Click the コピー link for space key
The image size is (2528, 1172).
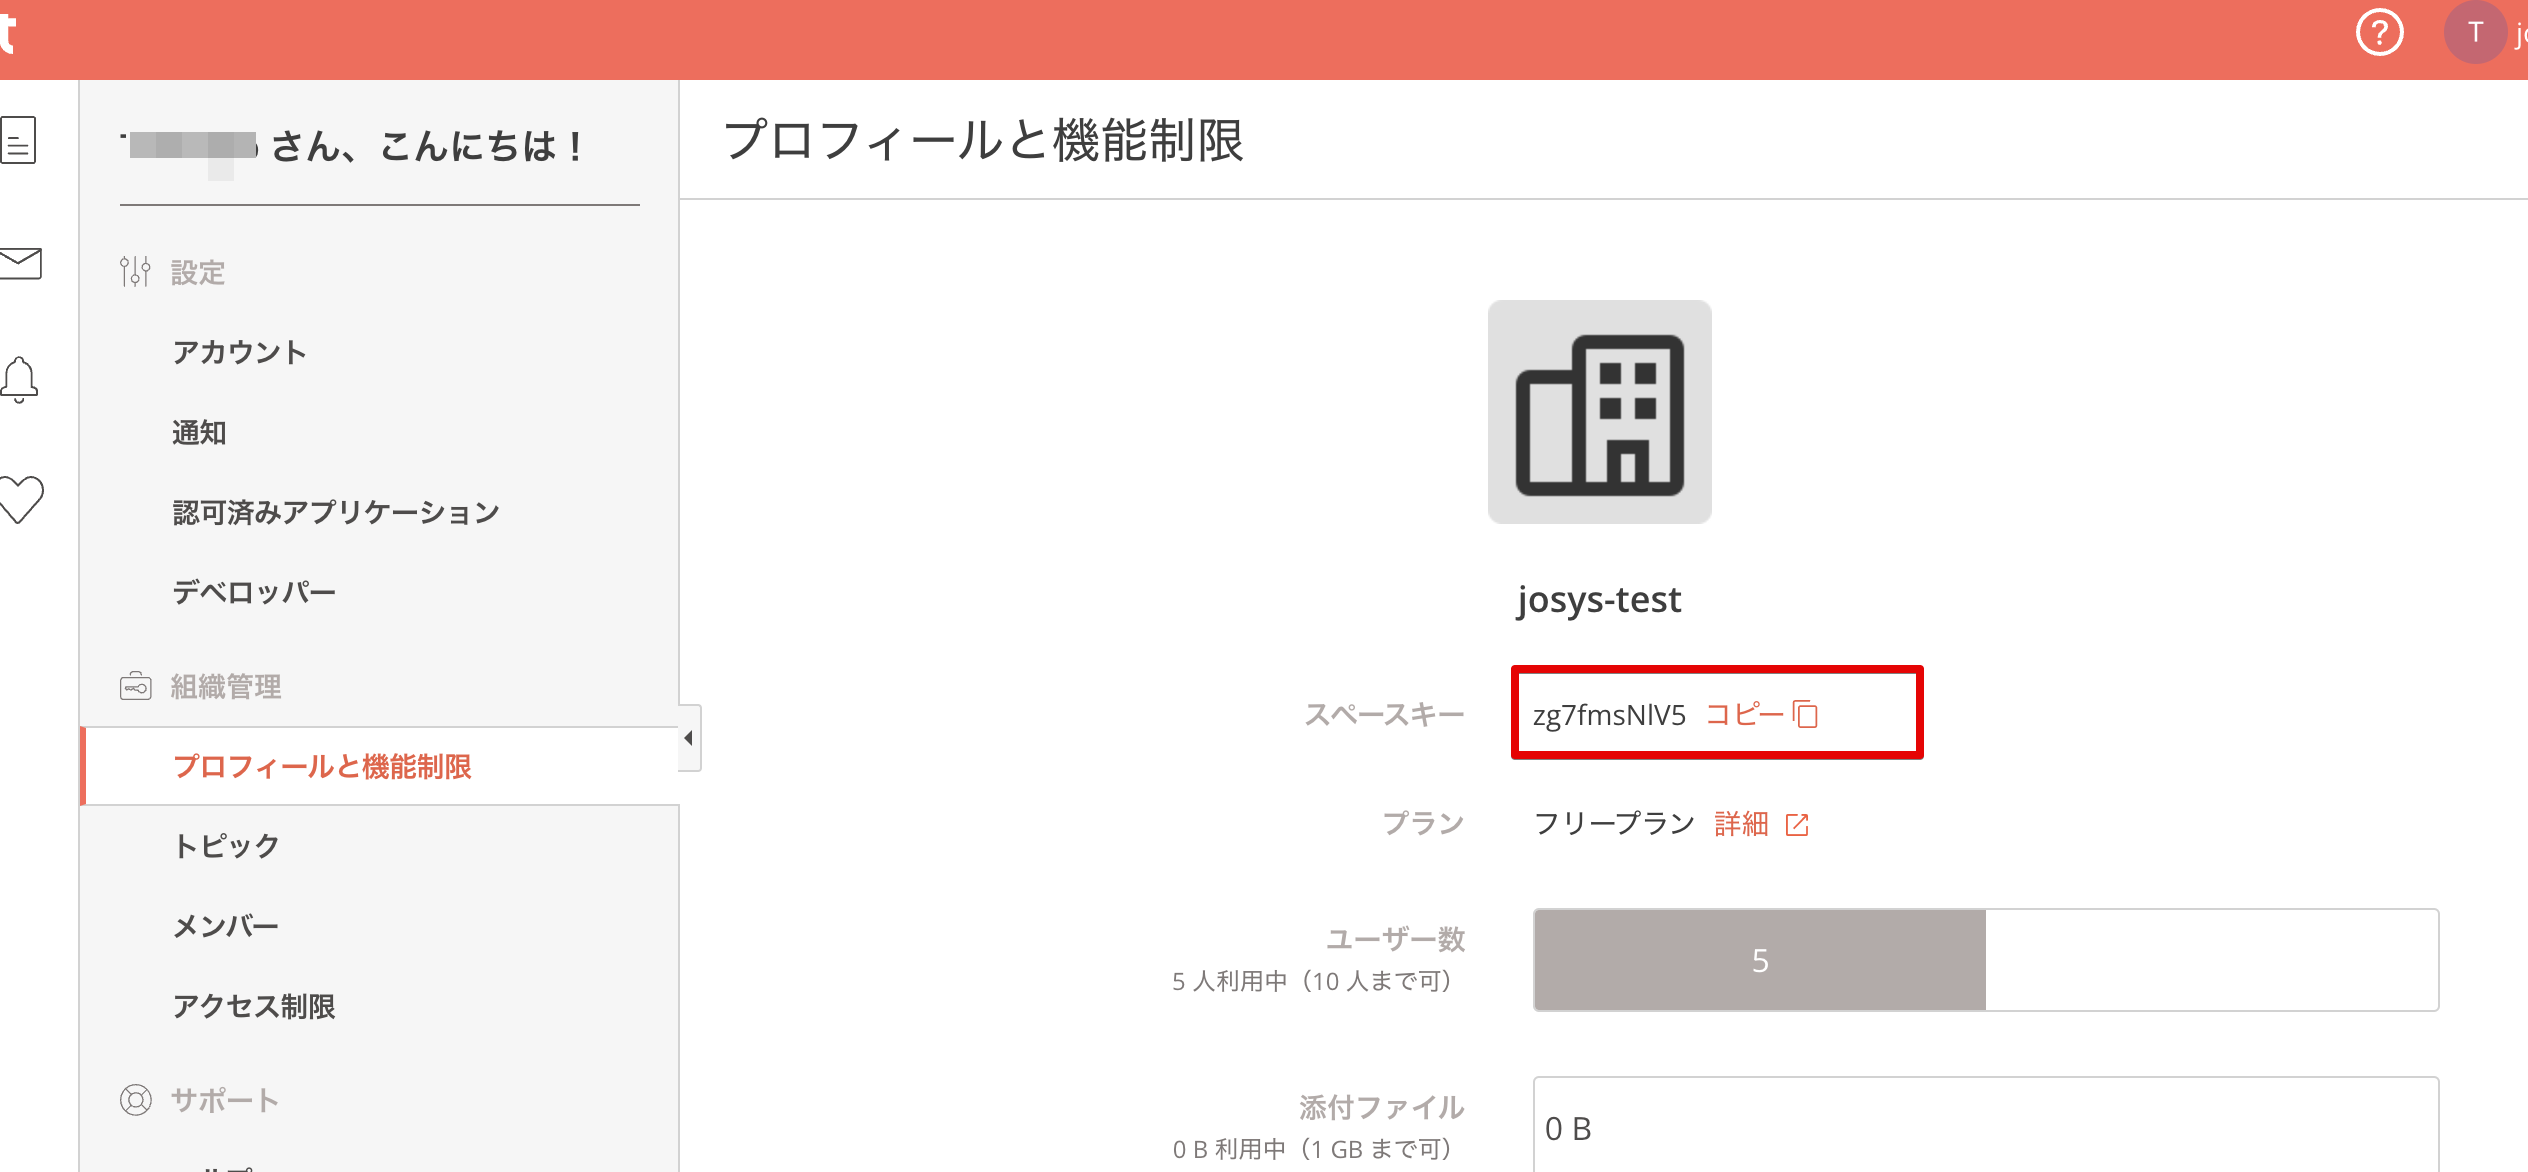(x=1744, y=714)
